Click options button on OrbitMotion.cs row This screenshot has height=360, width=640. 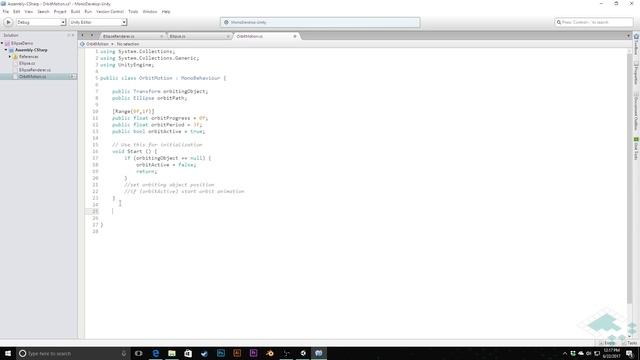tap(73, 76)
